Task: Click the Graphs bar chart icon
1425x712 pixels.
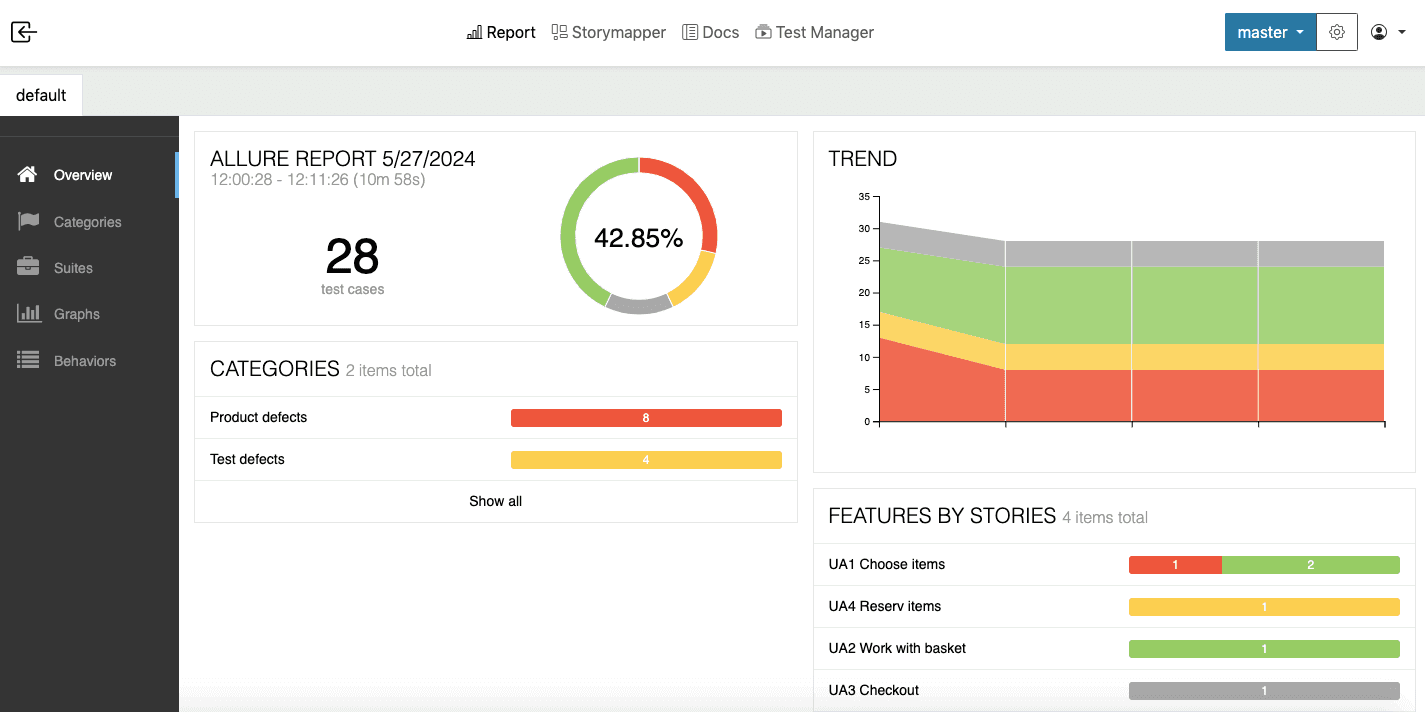Action: coord(28,313)
